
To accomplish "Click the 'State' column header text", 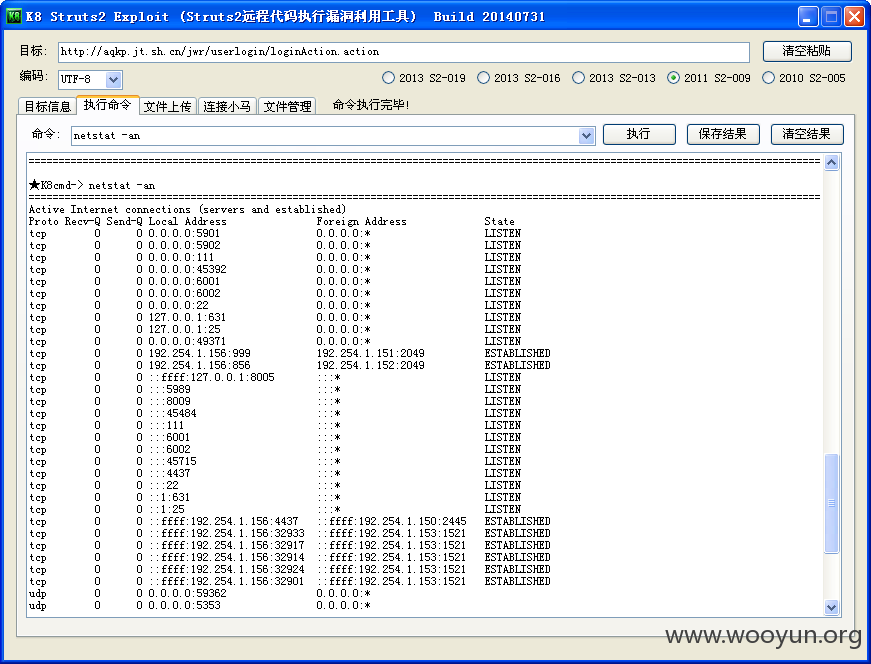I will click(x=499, y=221).
